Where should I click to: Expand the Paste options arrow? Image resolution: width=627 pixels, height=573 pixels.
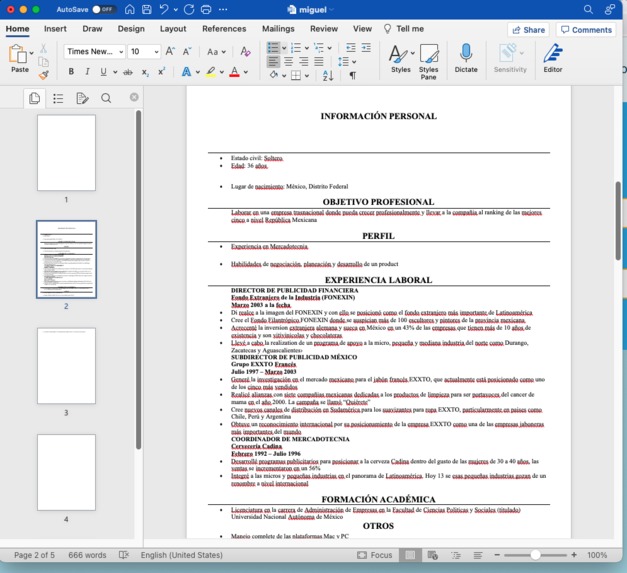(x=31, y=53)
